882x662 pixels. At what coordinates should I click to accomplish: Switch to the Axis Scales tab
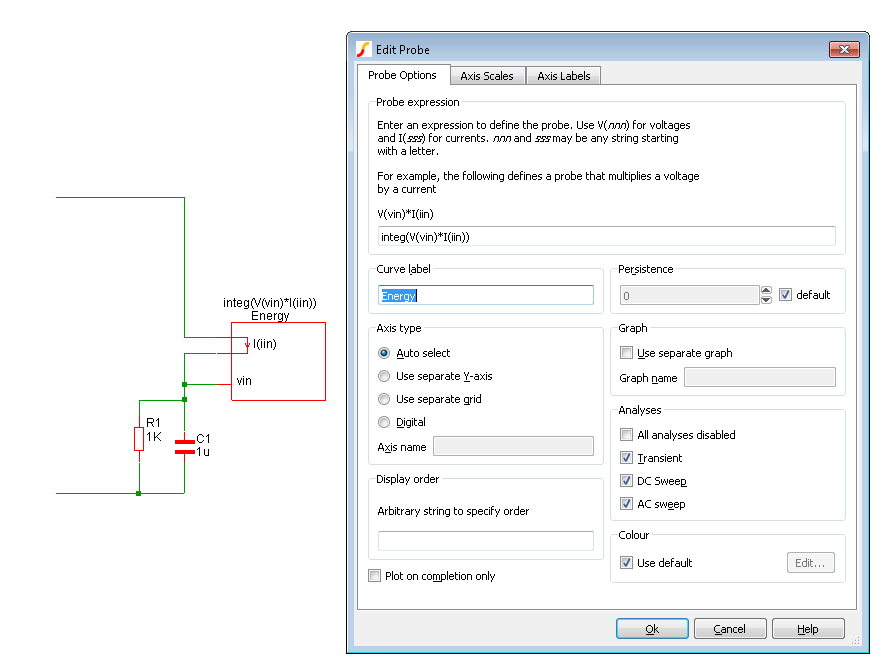tap(487, 75)
